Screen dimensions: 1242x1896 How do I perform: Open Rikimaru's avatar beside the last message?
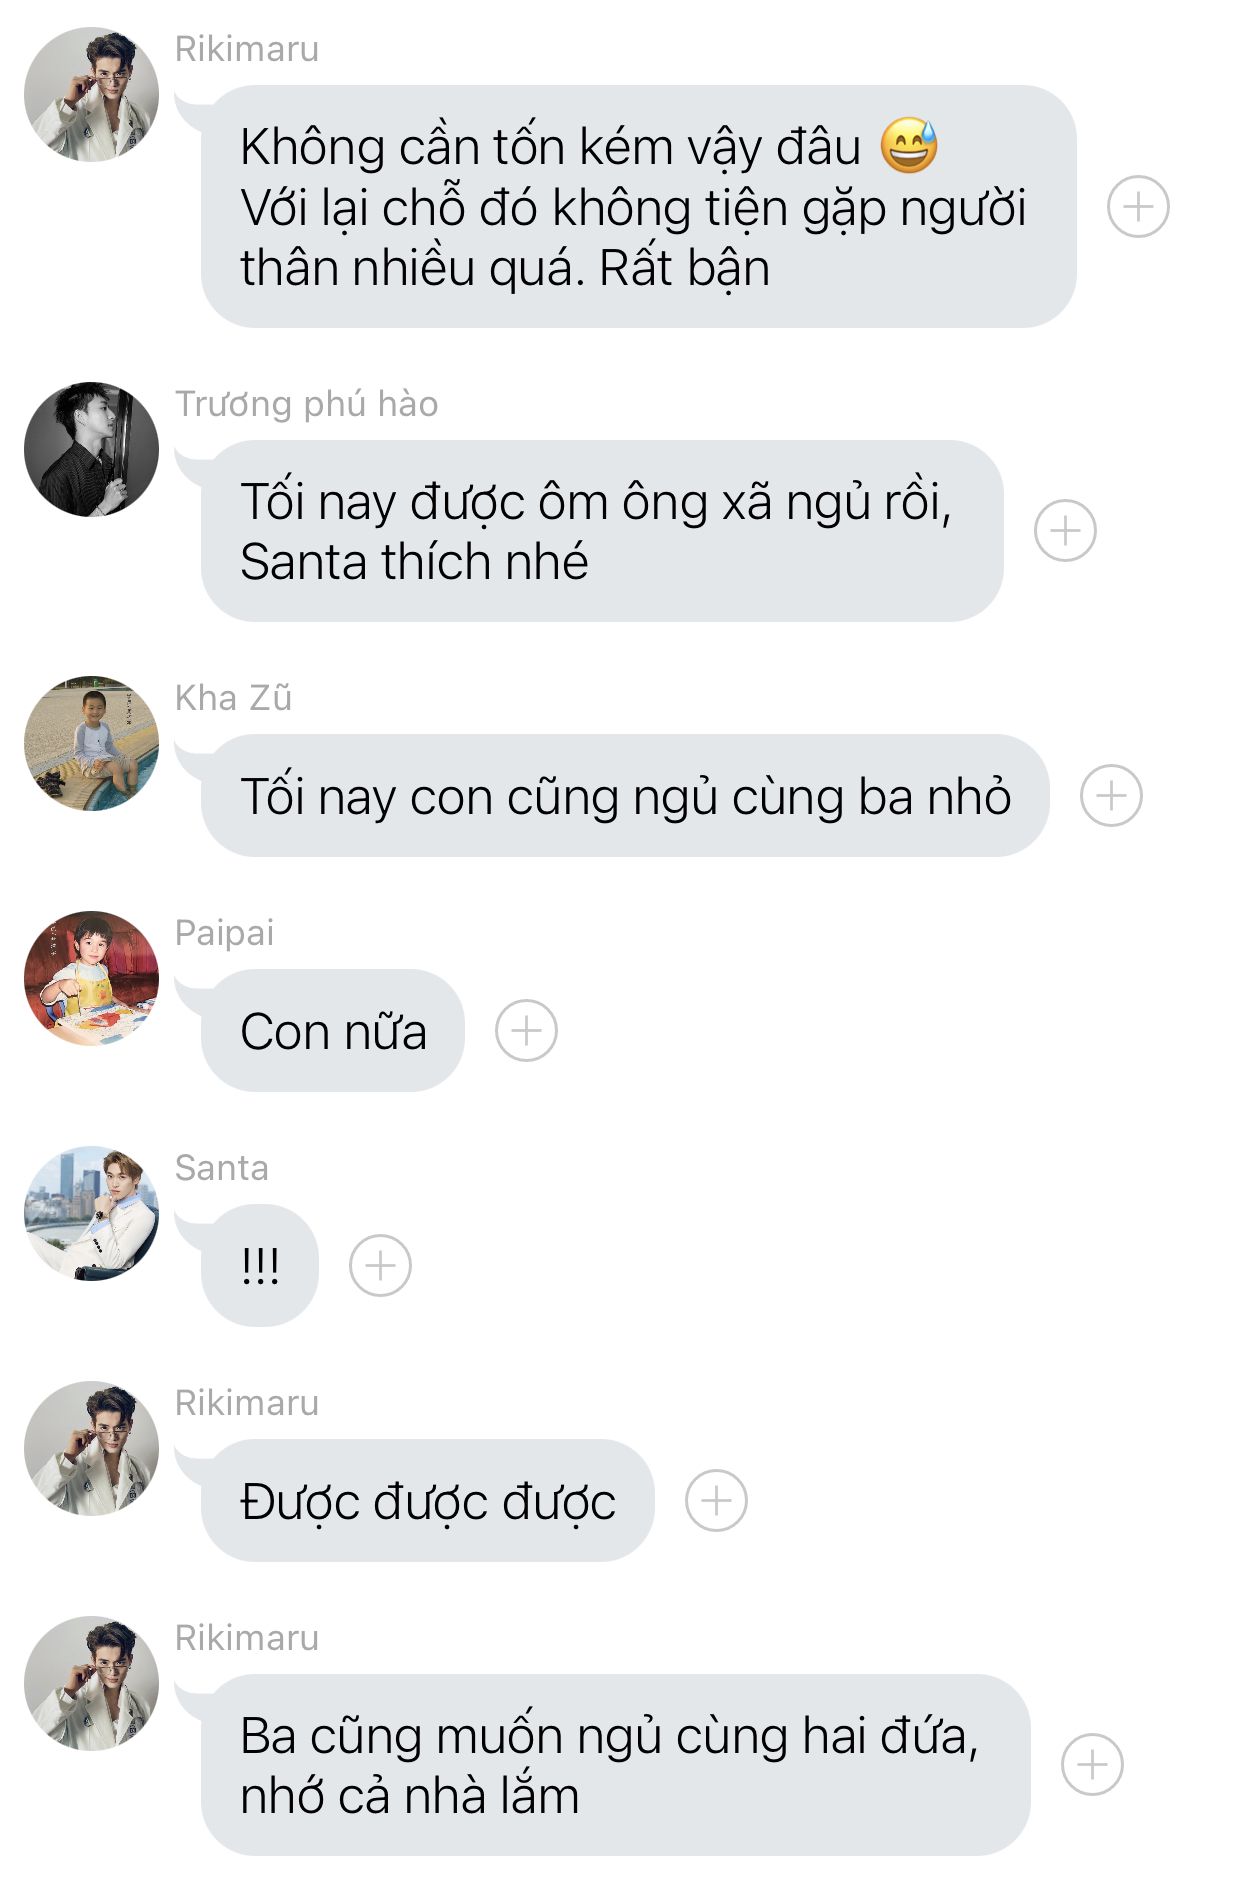pyautogui.click(x=91, y=1683)
